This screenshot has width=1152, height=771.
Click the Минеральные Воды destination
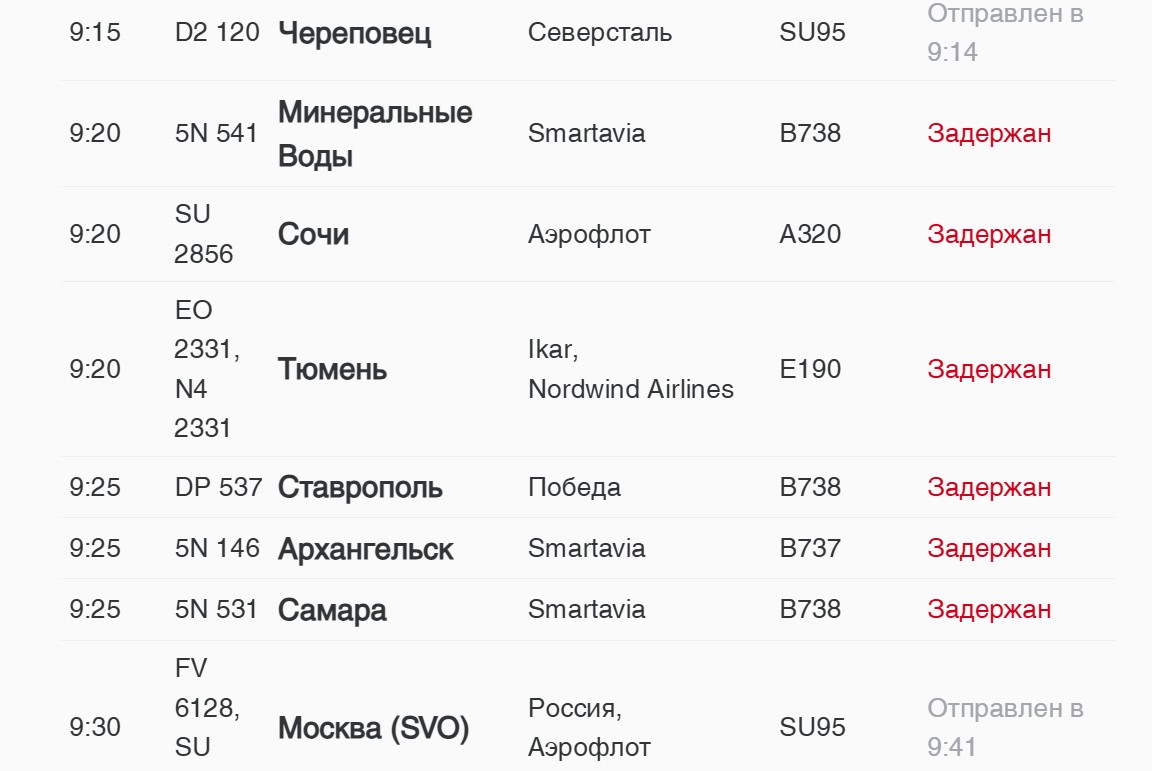click(374, 134)
